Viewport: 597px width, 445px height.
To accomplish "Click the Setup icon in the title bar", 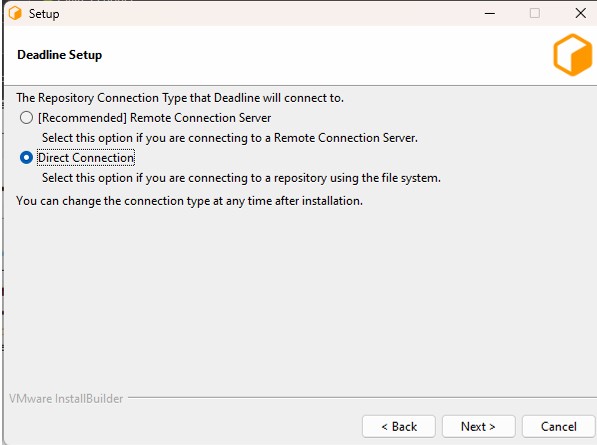I will [x=15, y=13].
